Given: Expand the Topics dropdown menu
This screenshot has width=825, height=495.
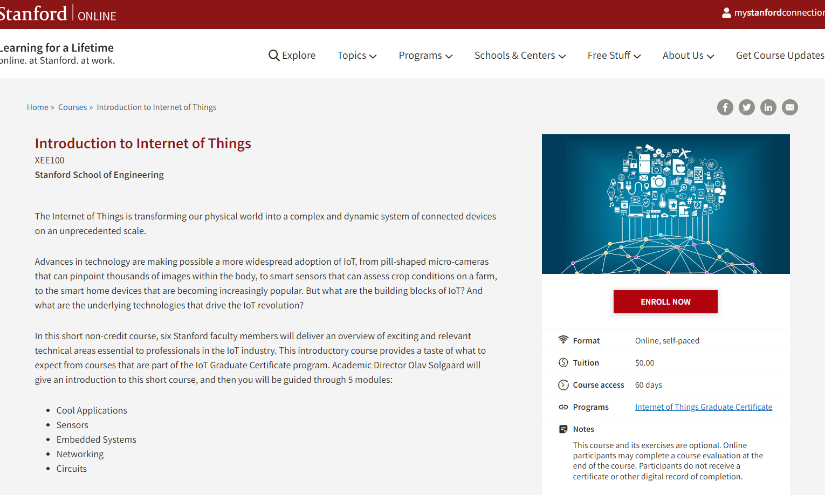Looking at the screenshot, I should point(357,56).
